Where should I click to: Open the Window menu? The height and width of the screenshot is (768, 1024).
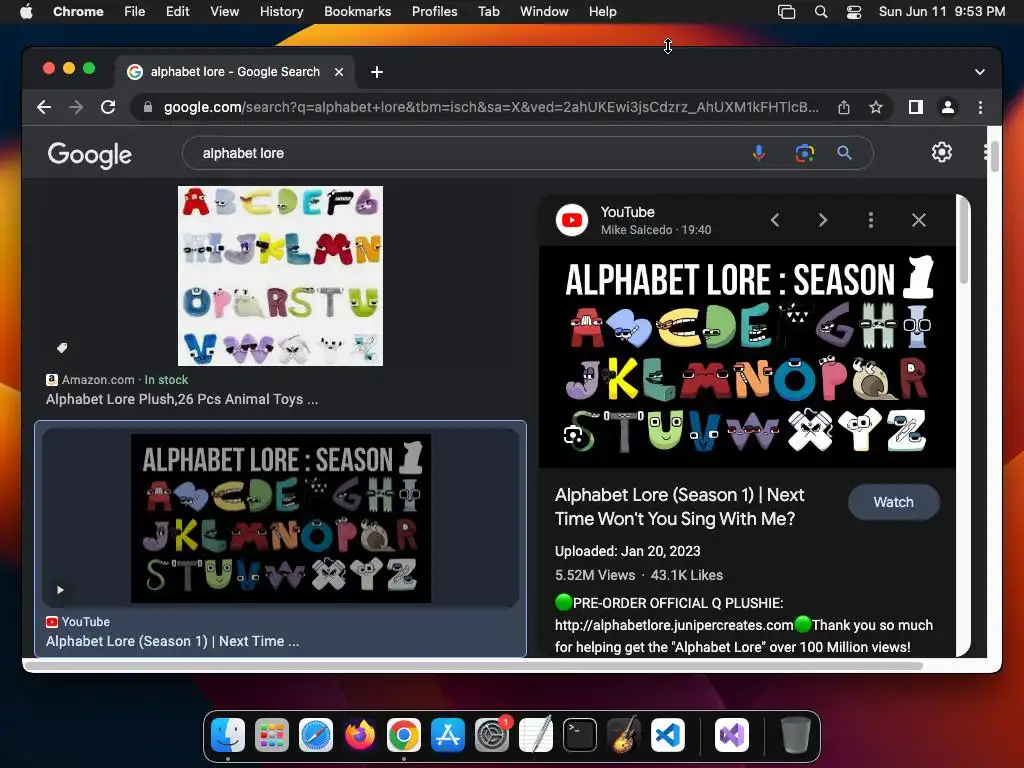point(544,11)
